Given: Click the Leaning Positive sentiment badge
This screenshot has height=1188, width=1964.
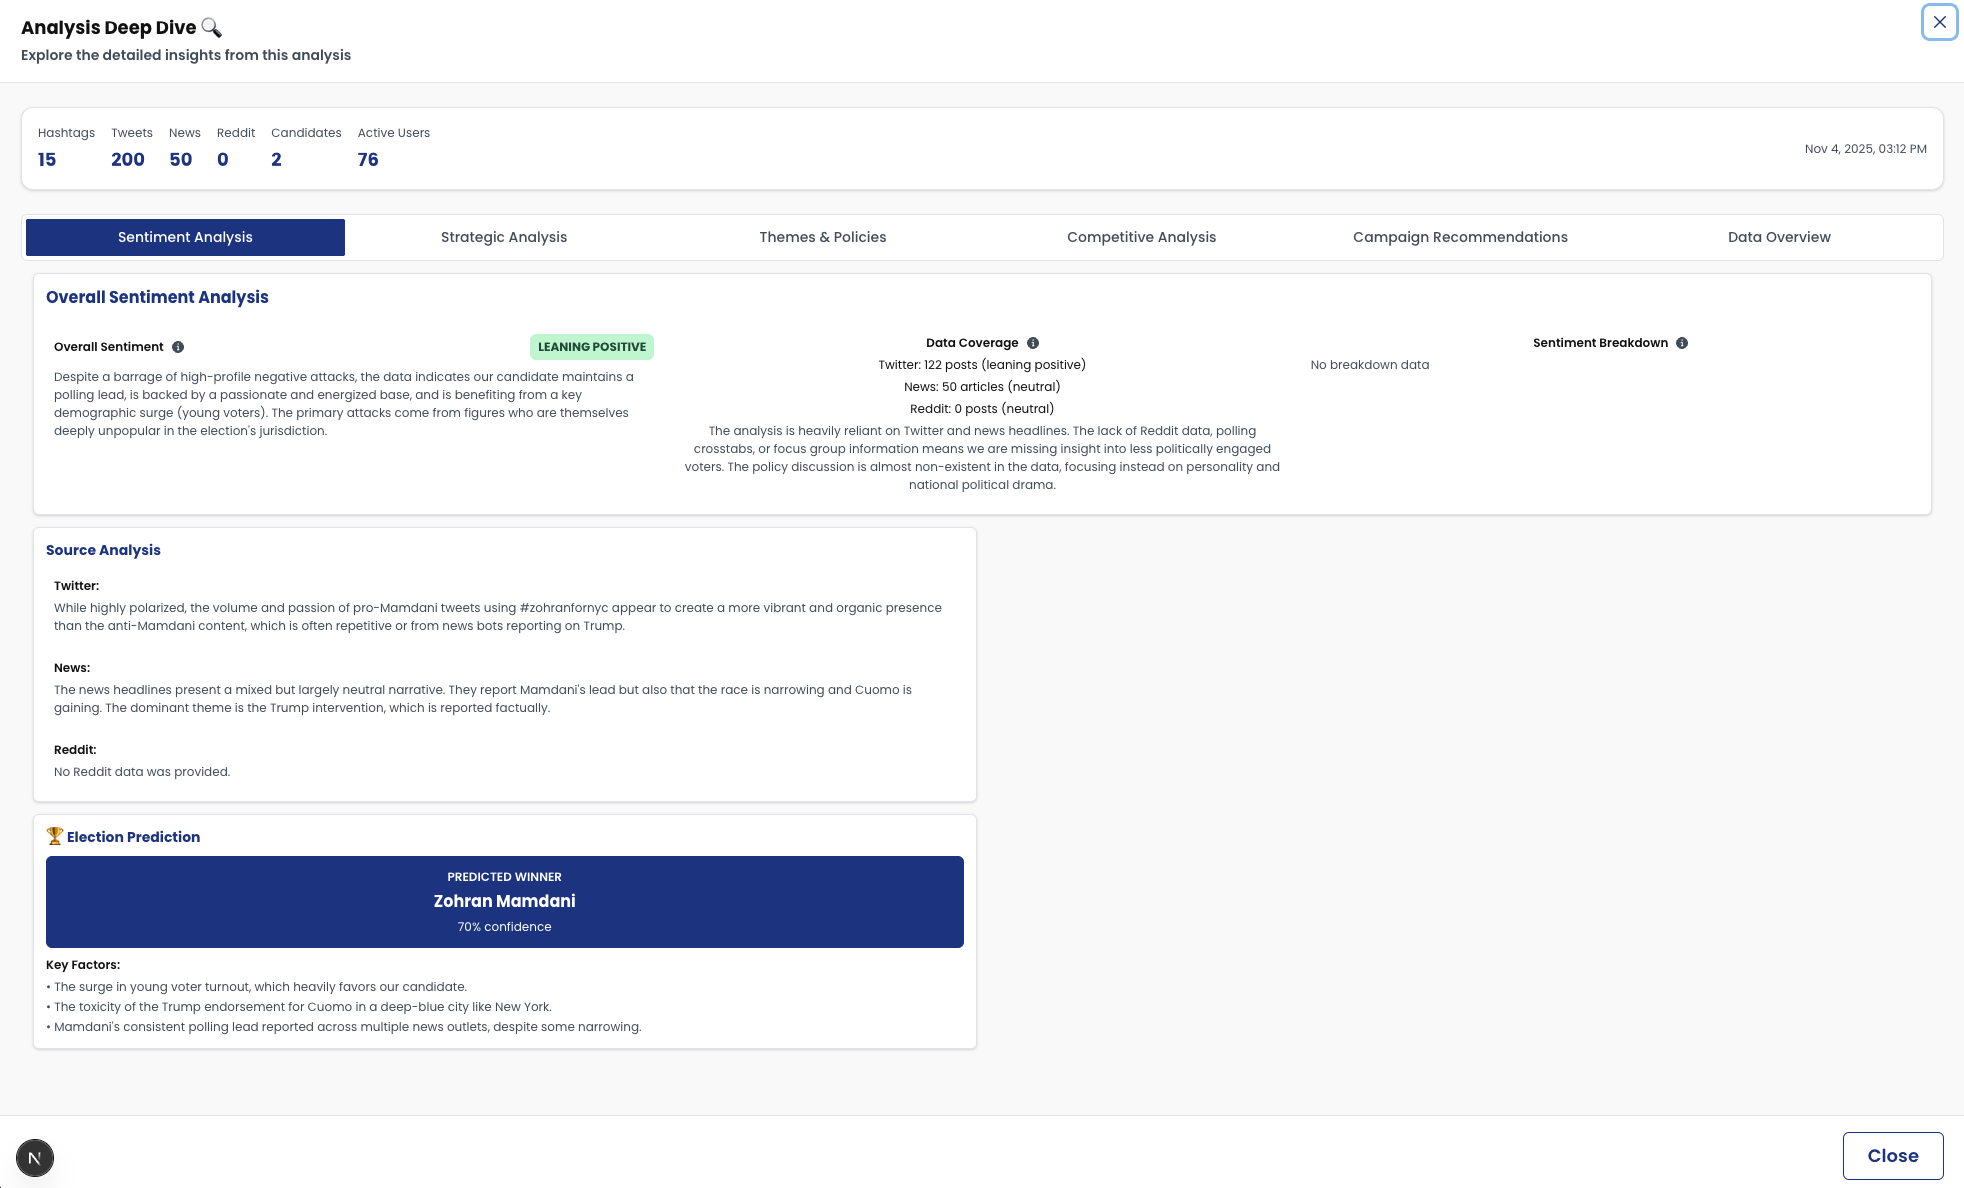Looking at the screenshot, I should click(592, 347).
